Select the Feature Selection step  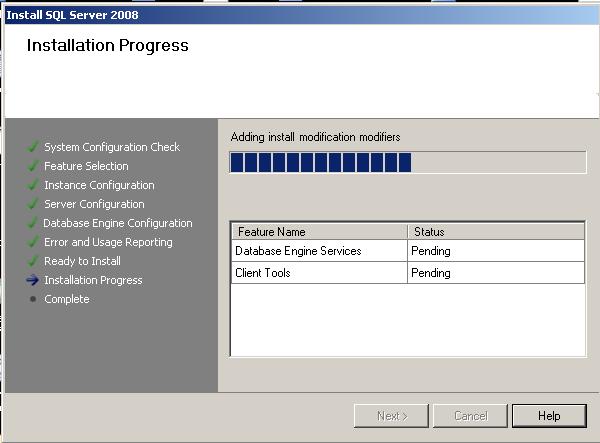(86, 166)
